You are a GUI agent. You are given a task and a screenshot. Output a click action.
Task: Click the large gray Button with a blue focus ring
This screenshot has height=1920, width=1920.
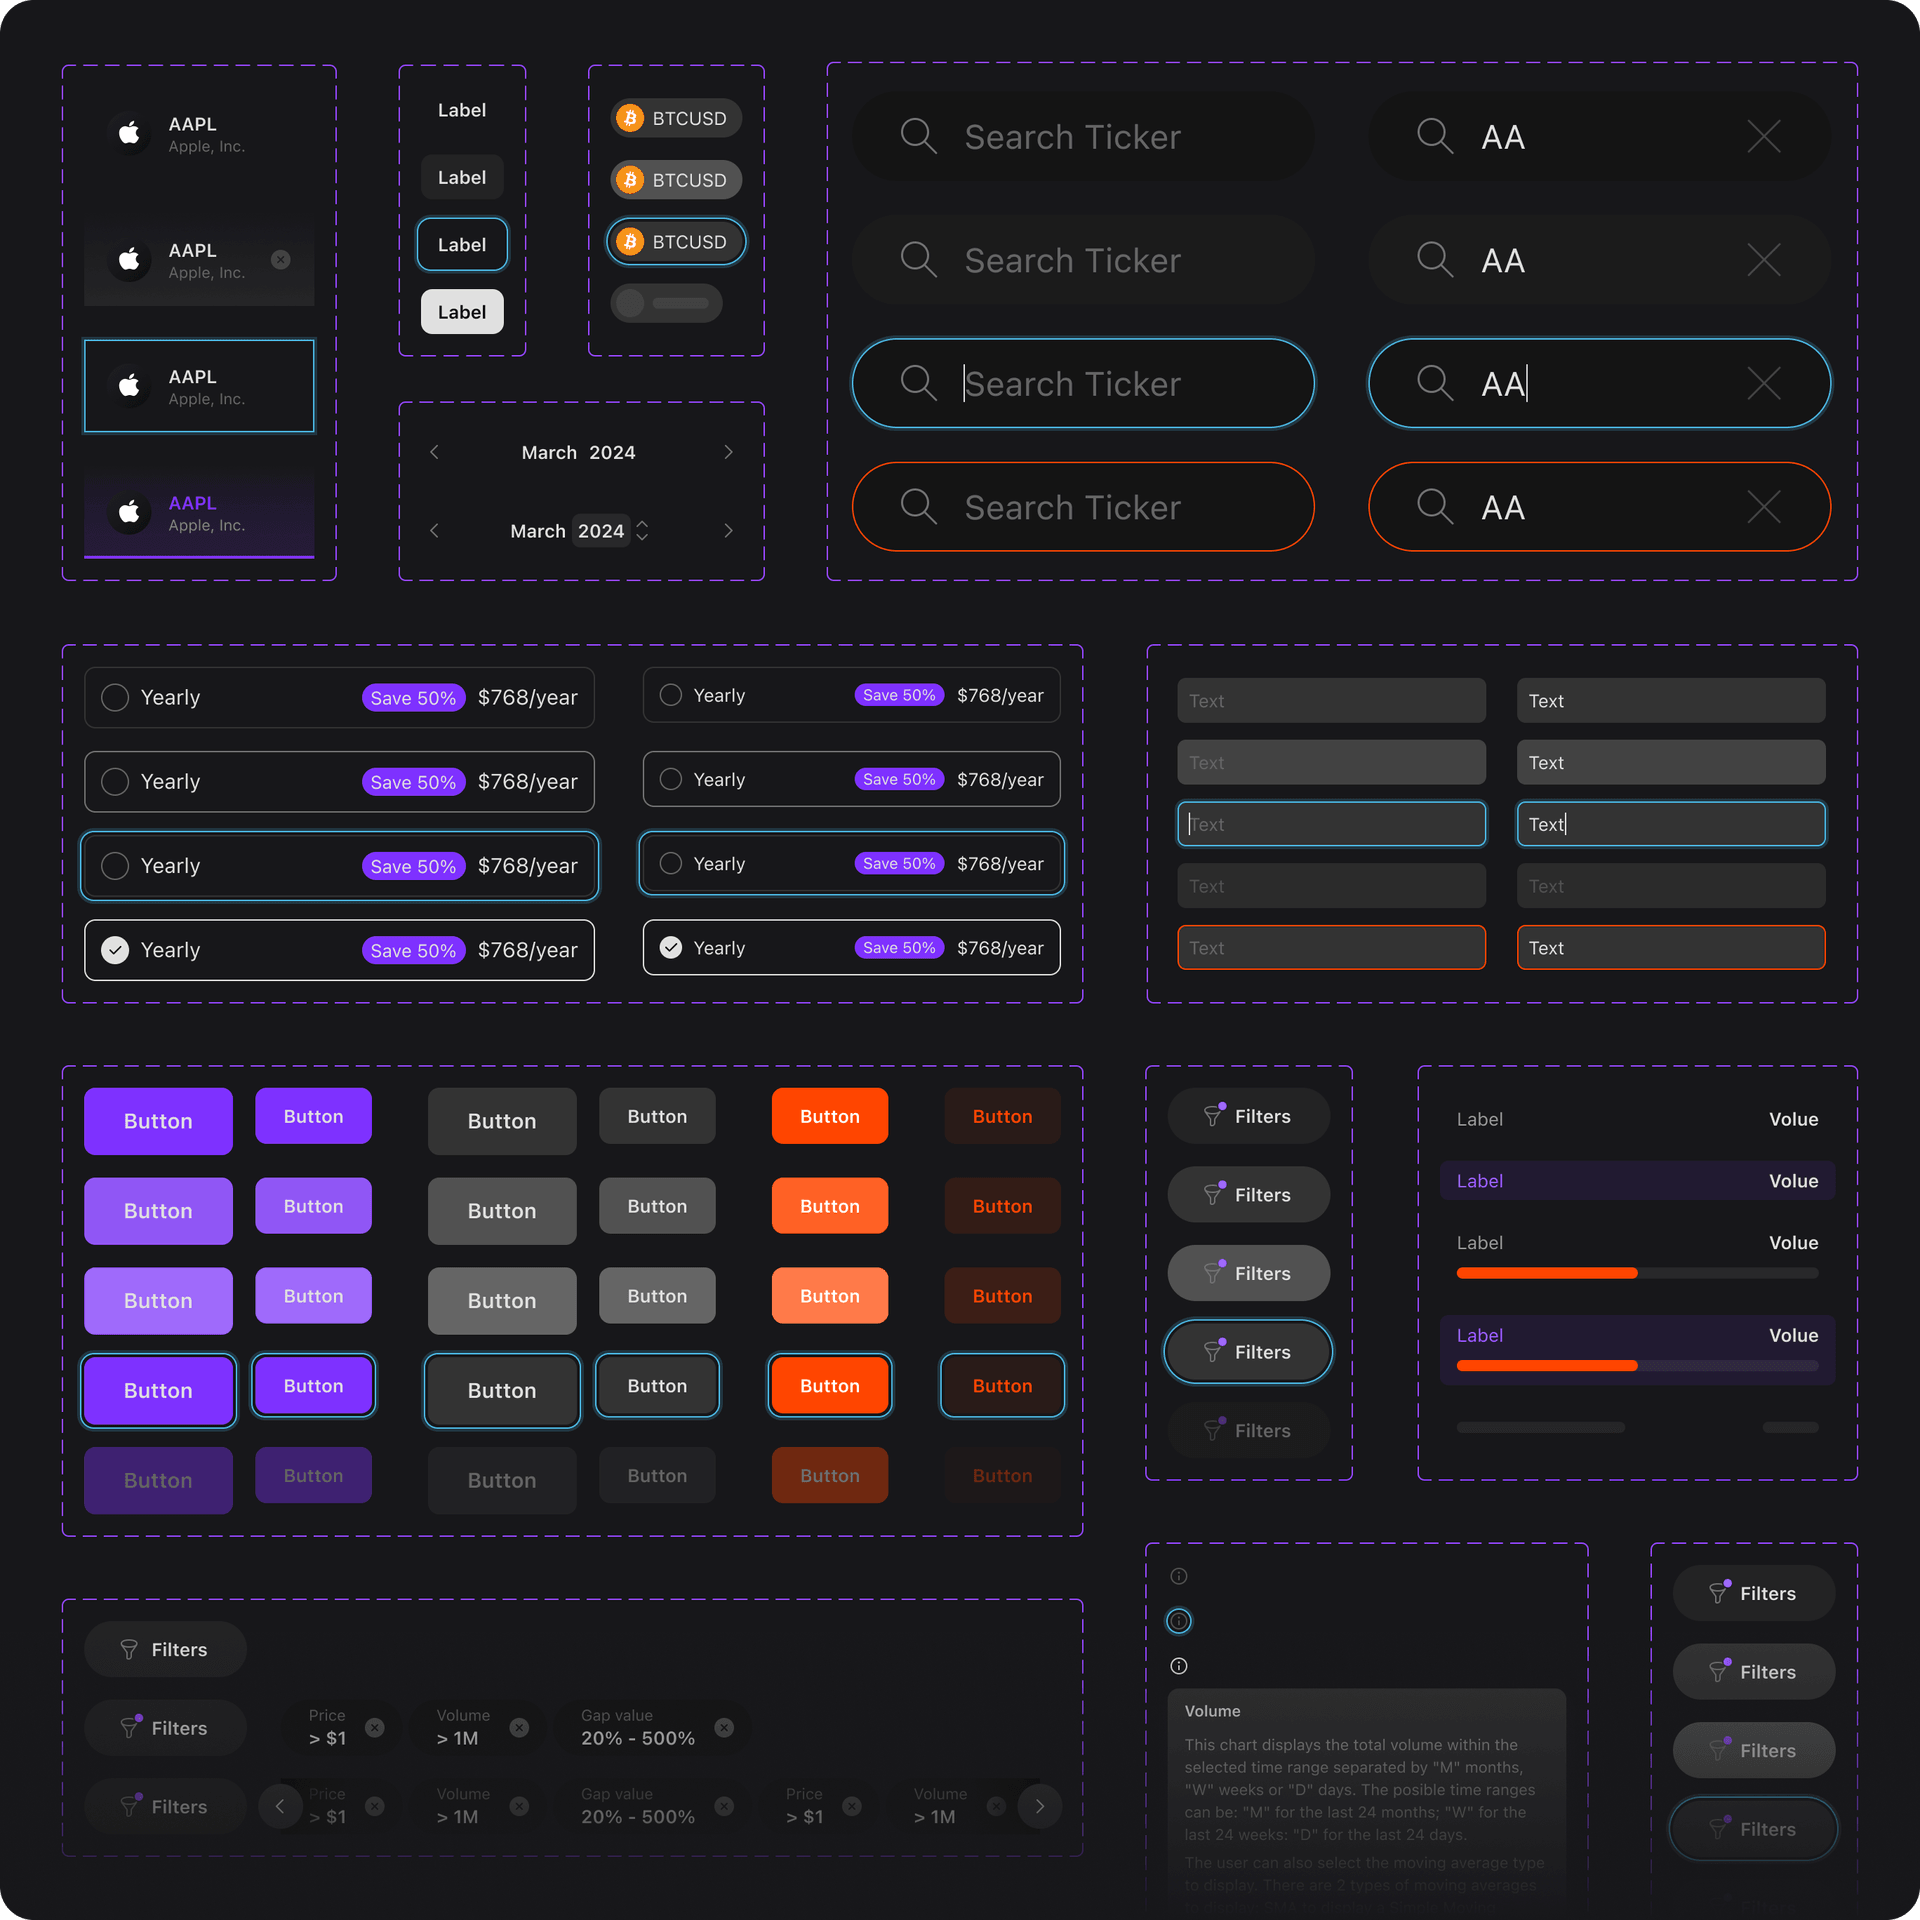pos(502,1391)
